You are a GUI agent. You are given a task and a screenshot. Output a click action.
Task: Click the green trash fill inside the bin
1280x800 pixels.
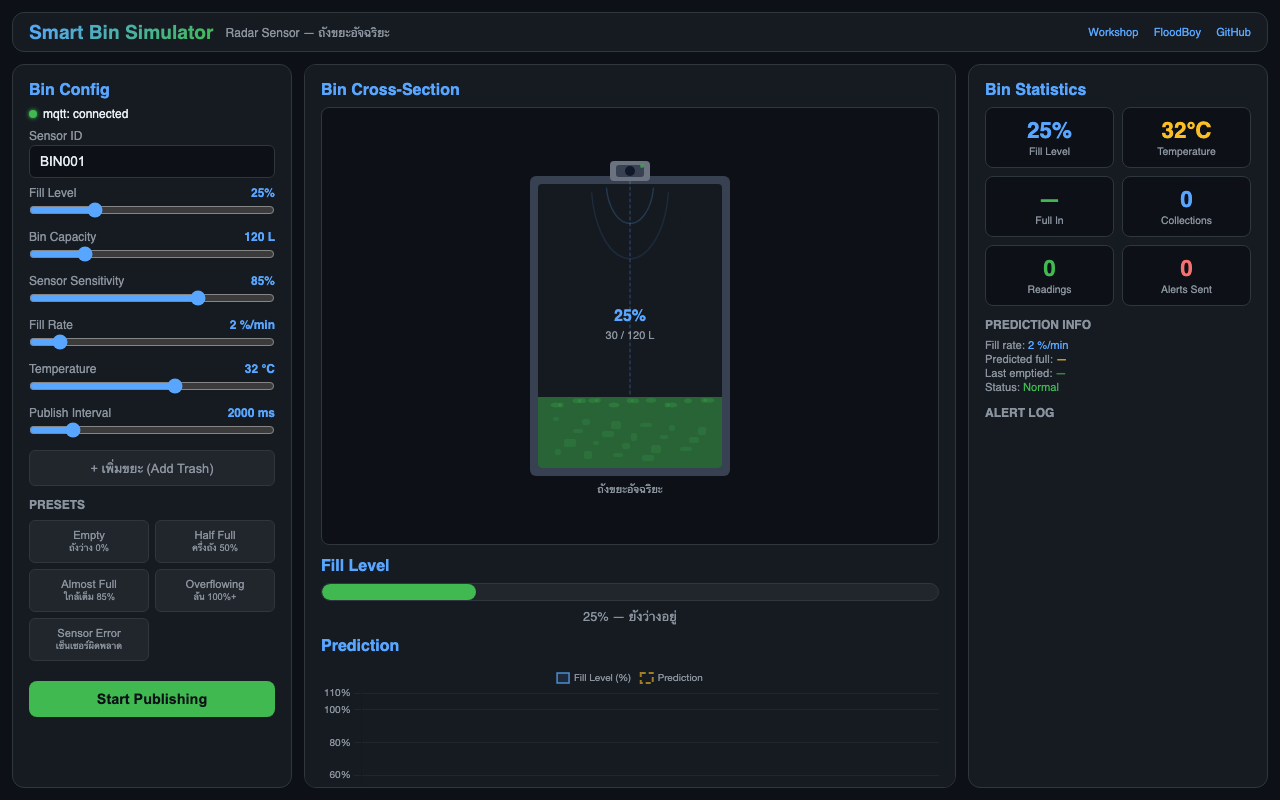(630, 432)
